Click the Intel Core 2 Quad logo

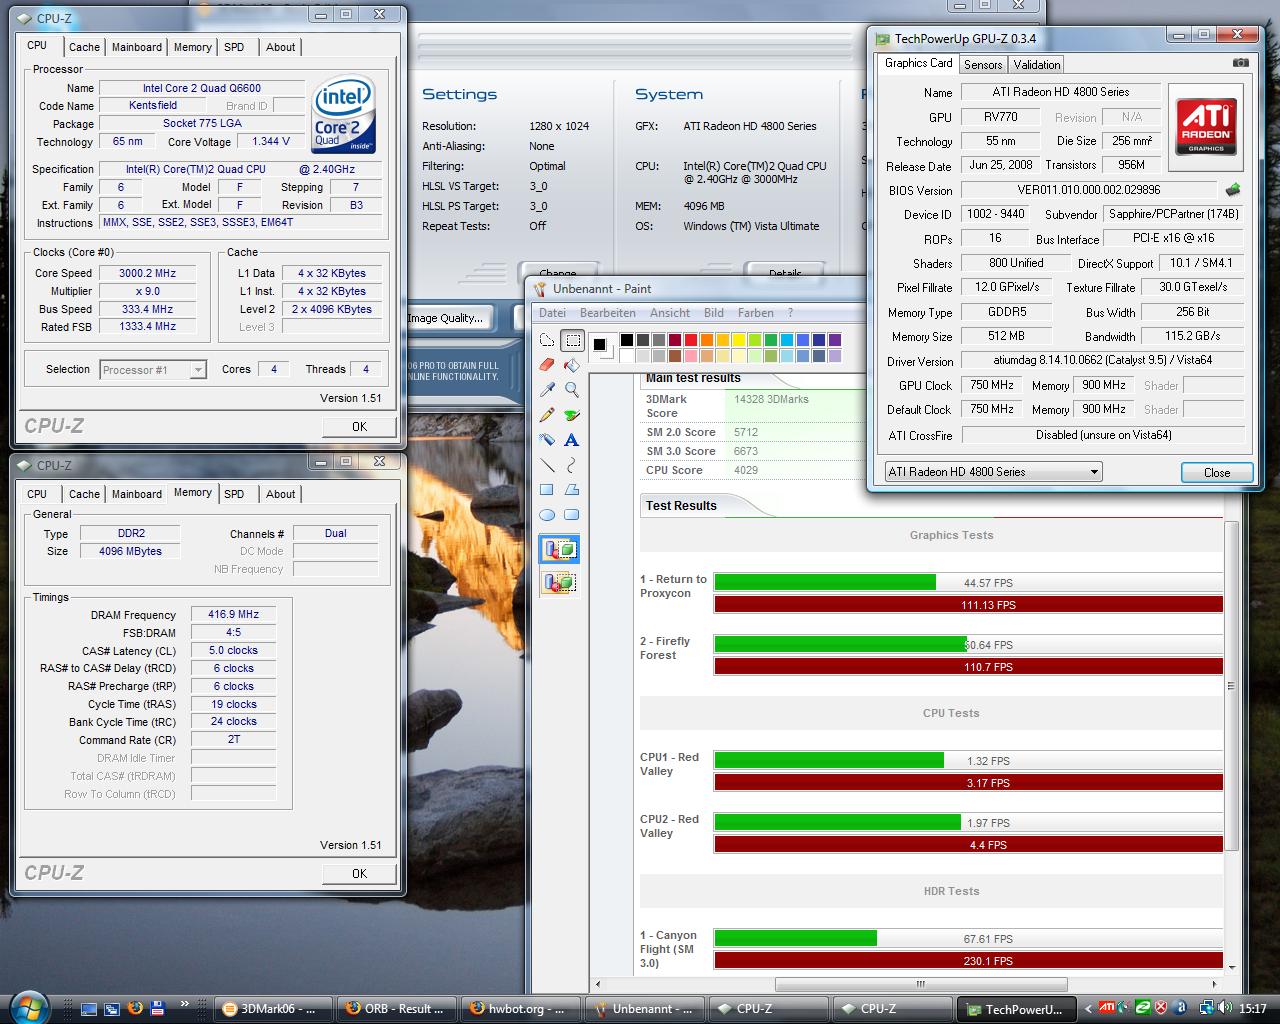344,115
